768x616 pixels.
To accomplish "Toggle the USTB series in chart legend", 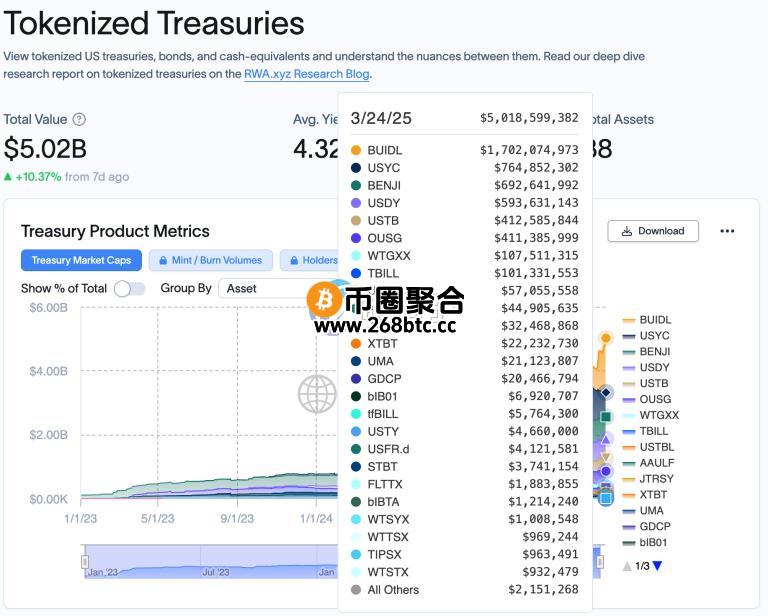I will [645, 383].
